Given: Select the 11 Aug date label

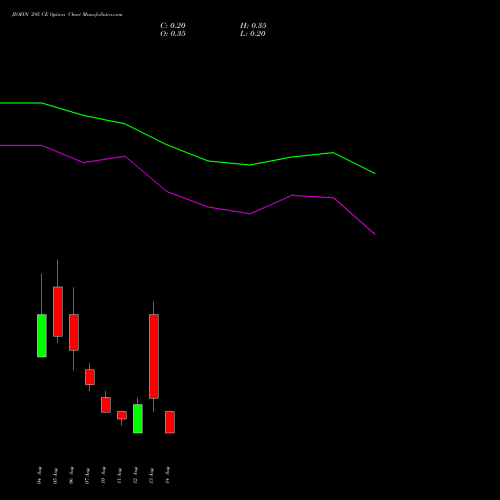Looking at the screenshot, I should coord(120,475).
